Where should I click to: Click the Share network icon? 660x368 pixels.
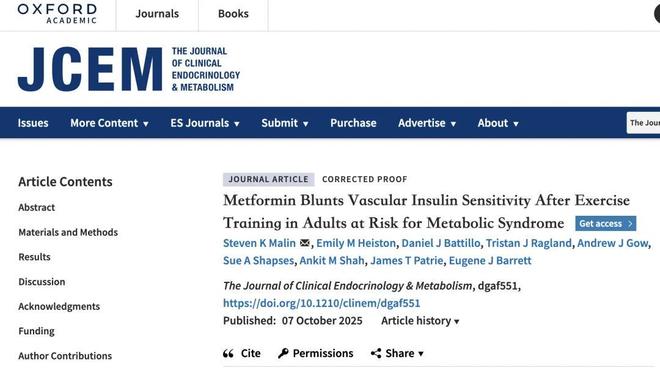coord(376,353)
